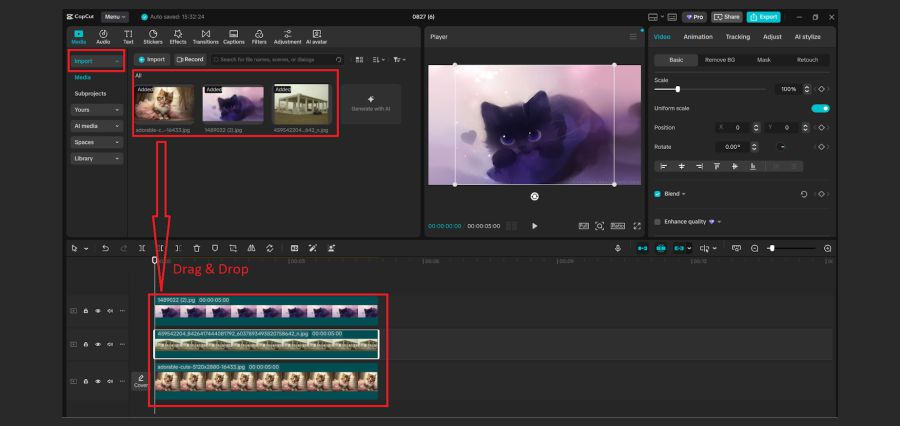Switch to the Animation tab
This screenshot has height=426, width=900.
tap(698, 37)
